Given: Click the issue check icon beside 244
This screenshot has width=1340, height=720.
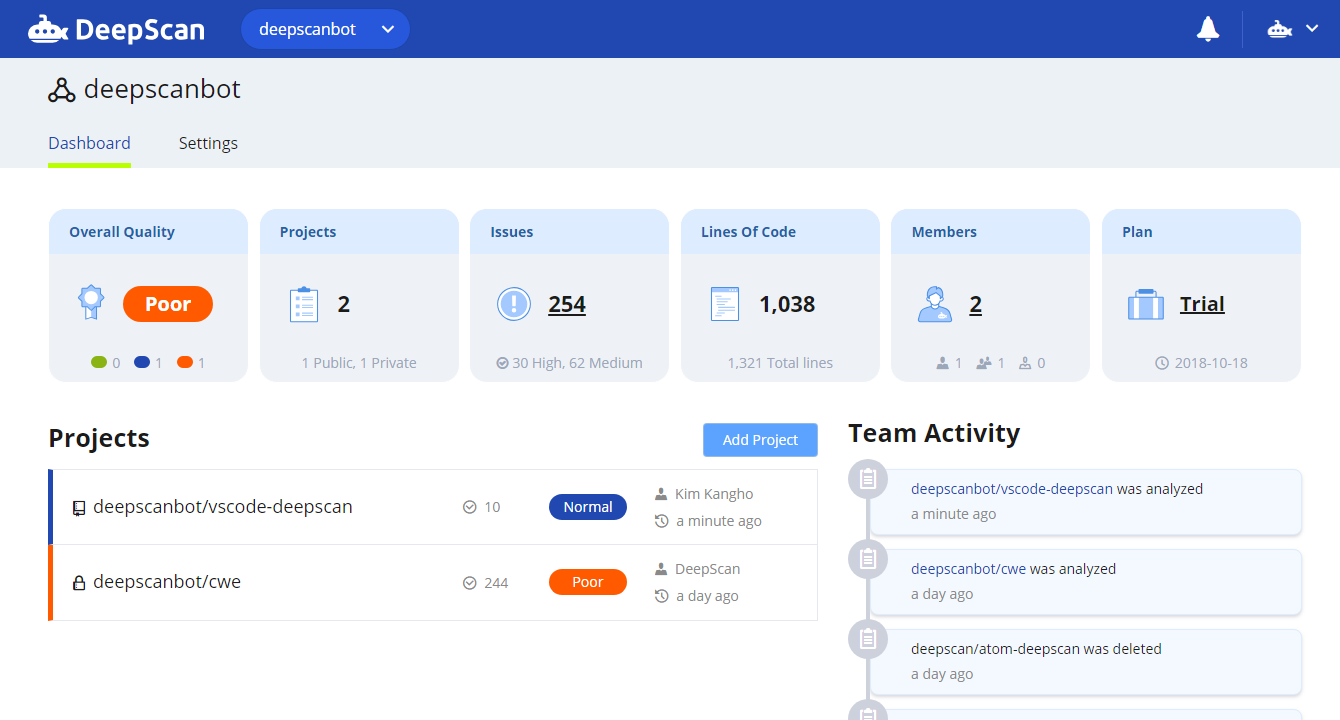Looking at the screenshot, I should [x=470, y=583].
